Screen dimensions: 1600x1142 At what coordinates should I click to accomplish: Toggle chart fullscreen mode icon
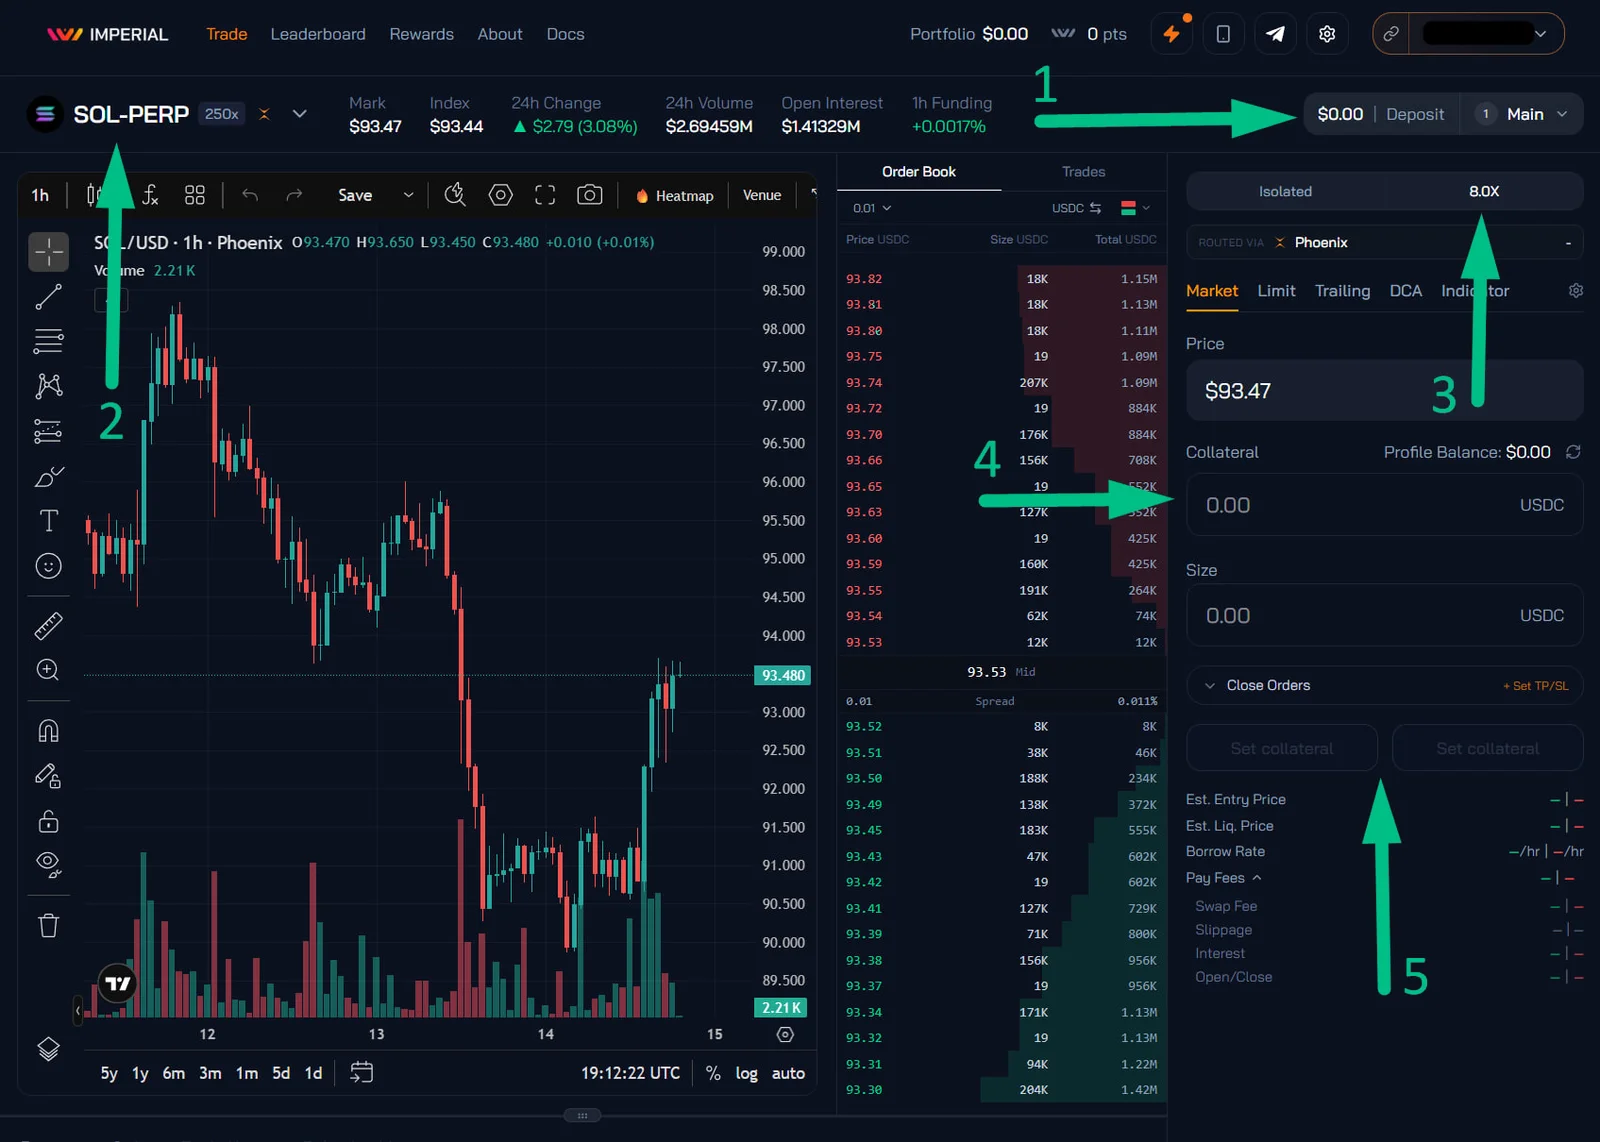tap(545, 195)
